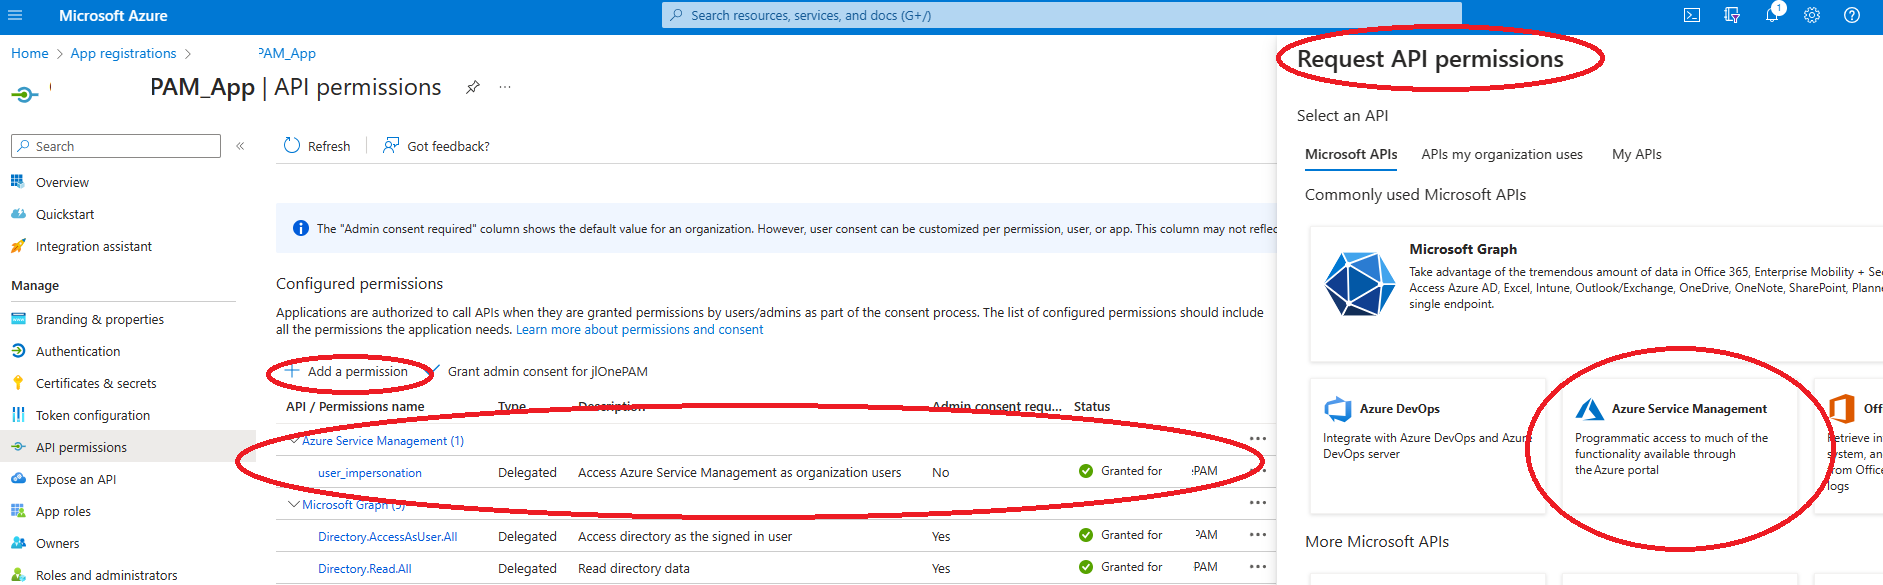Switch to the My APIs tab
The height and width of the screenshot is (585, 1883).
click(1636, 154)
